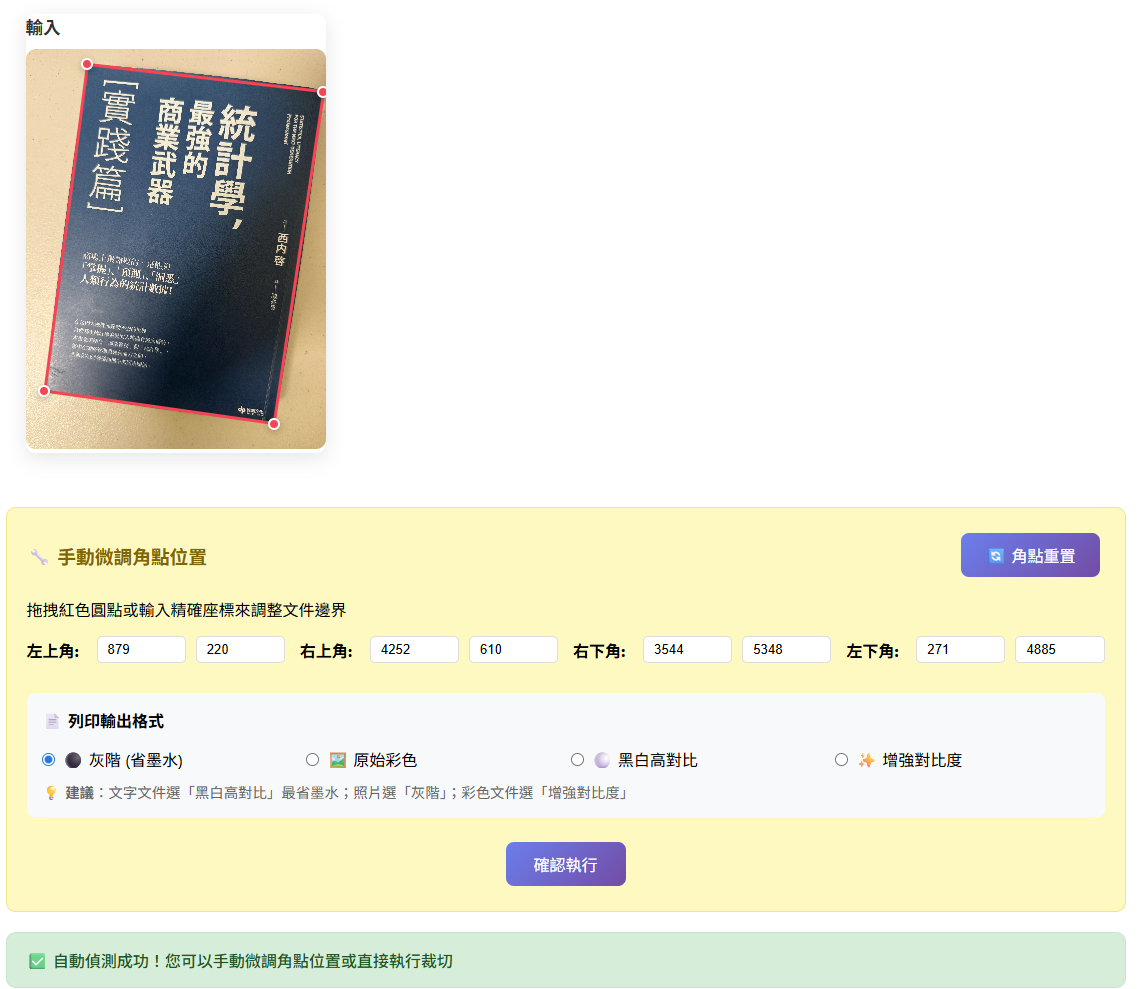The height and width of the screenshot is (989, 1139).
Task: Select the 黑白高對比 radio button
Action: 577,760
